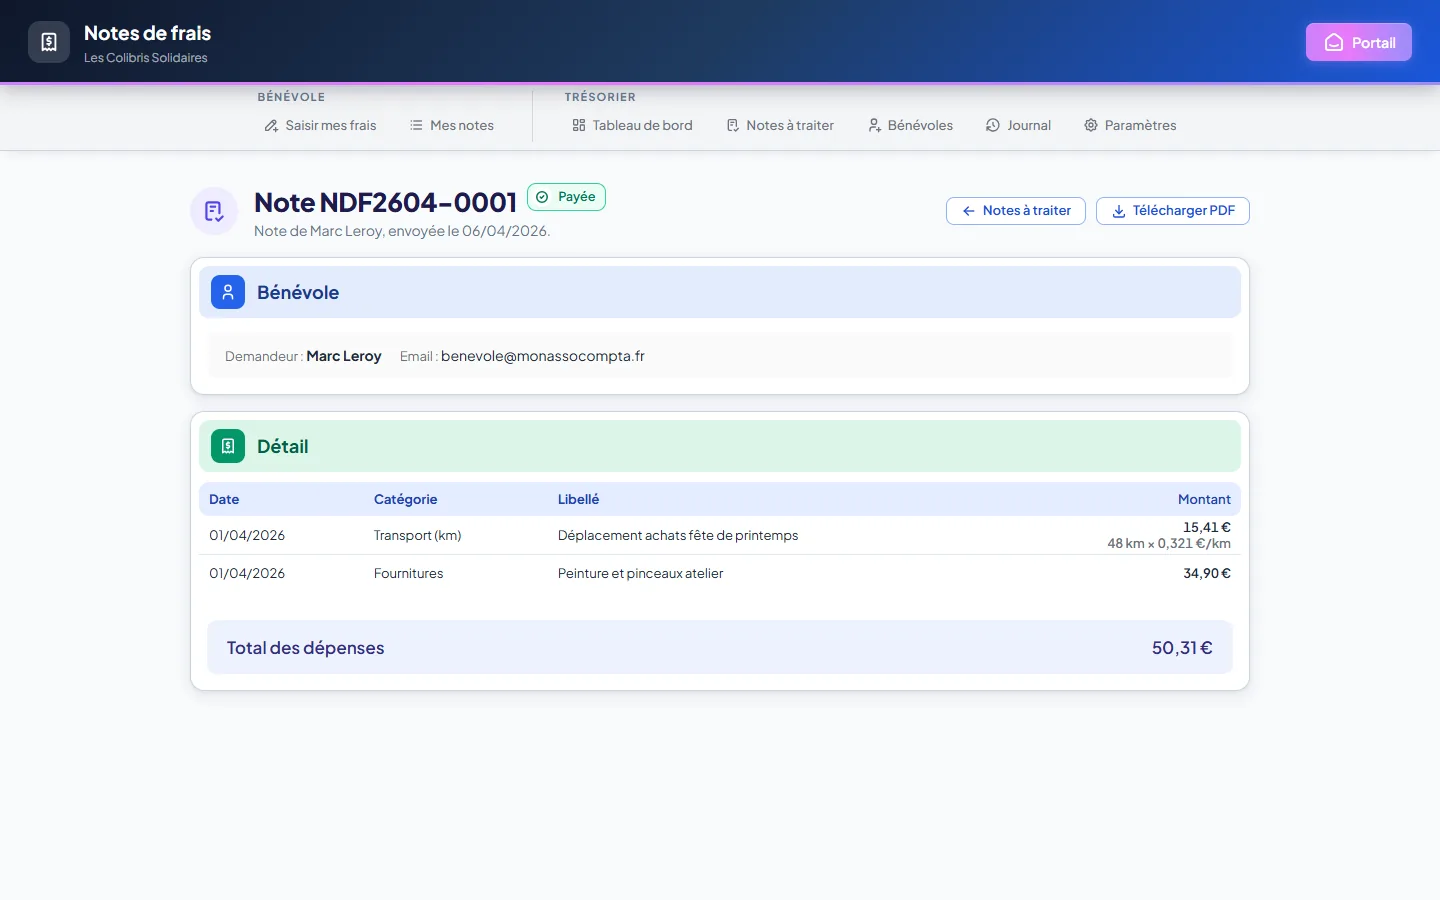Click the Les Colibris Solidaires subtitle
The image size is (1440, 900).
pyautogui.click(x=146, y=58)
